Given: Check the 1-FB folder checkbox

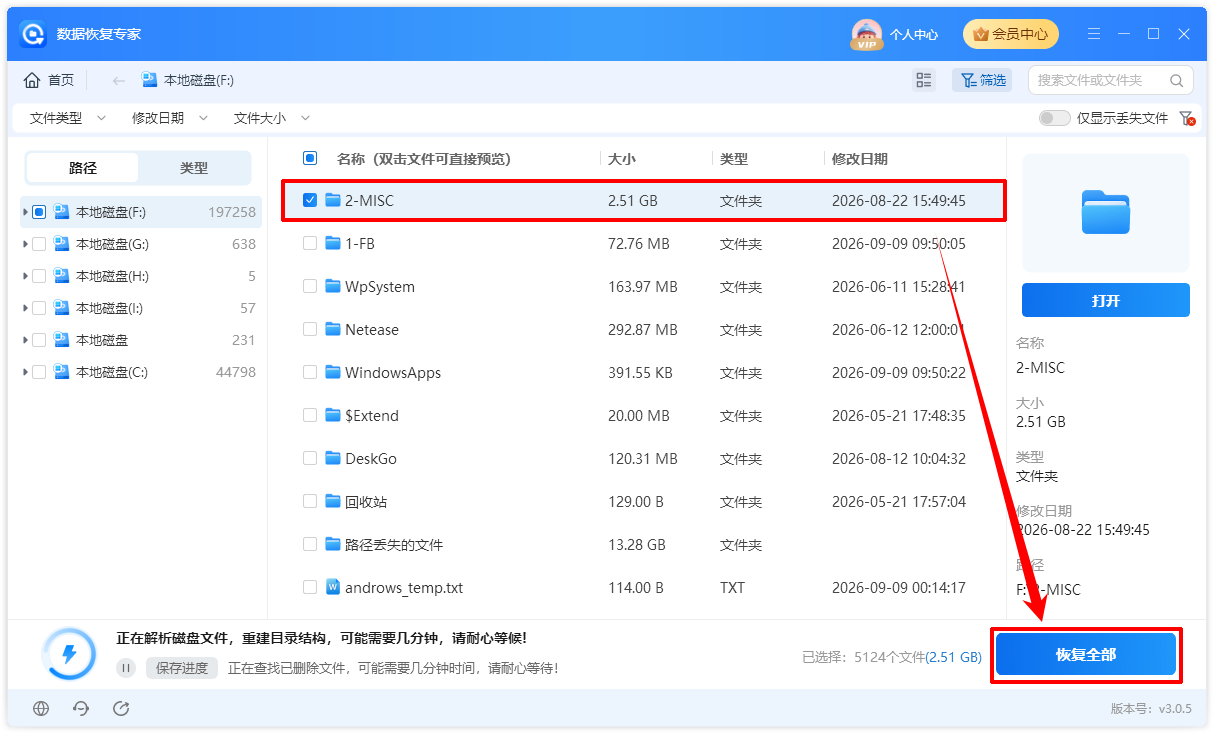Looking at the screenshot, I should pos(310,243).
